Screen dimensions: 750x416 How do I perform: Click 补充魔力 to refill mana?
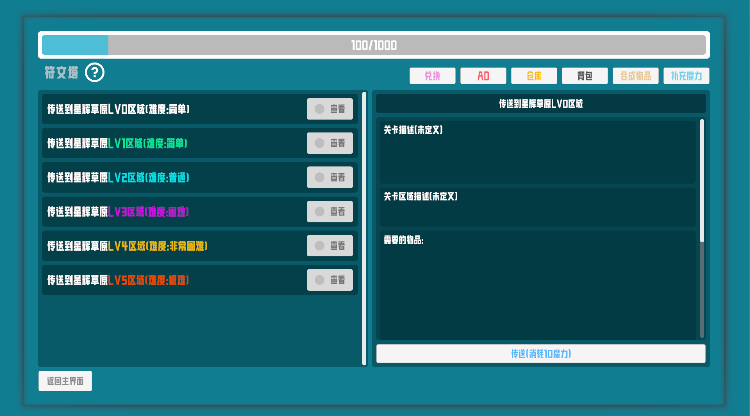(x=686, y=76)
